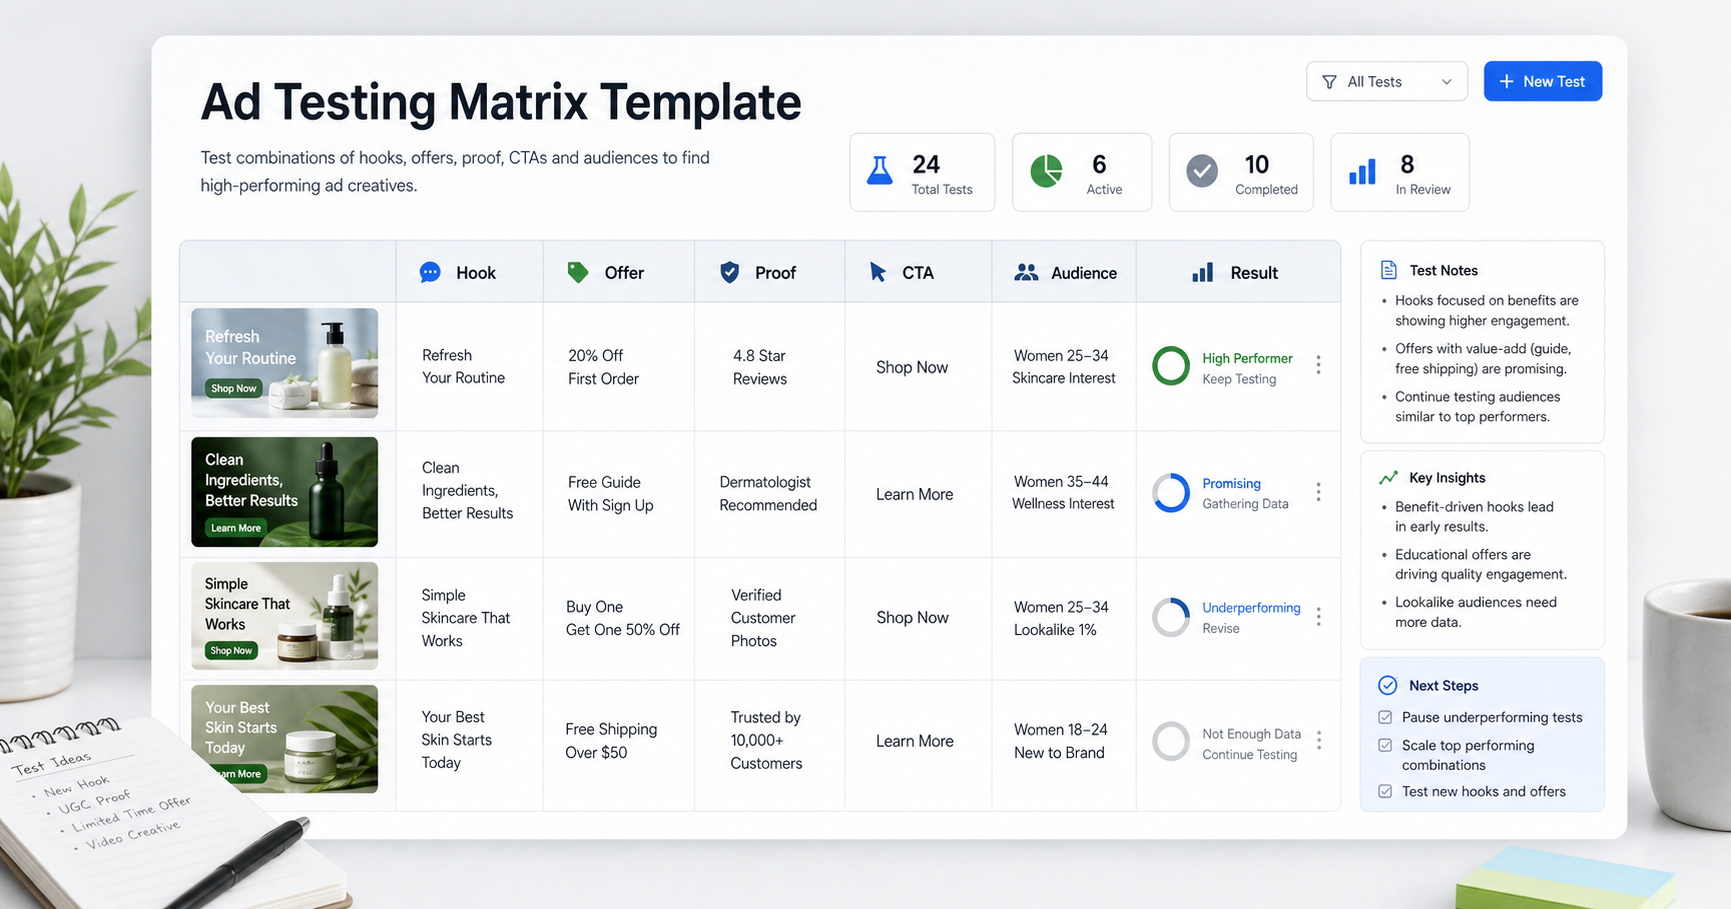The width and height of the screenshot is (1731, 909).
Task: Click the Dermatologist Recommended cell
Action: [x=768, y=494]
